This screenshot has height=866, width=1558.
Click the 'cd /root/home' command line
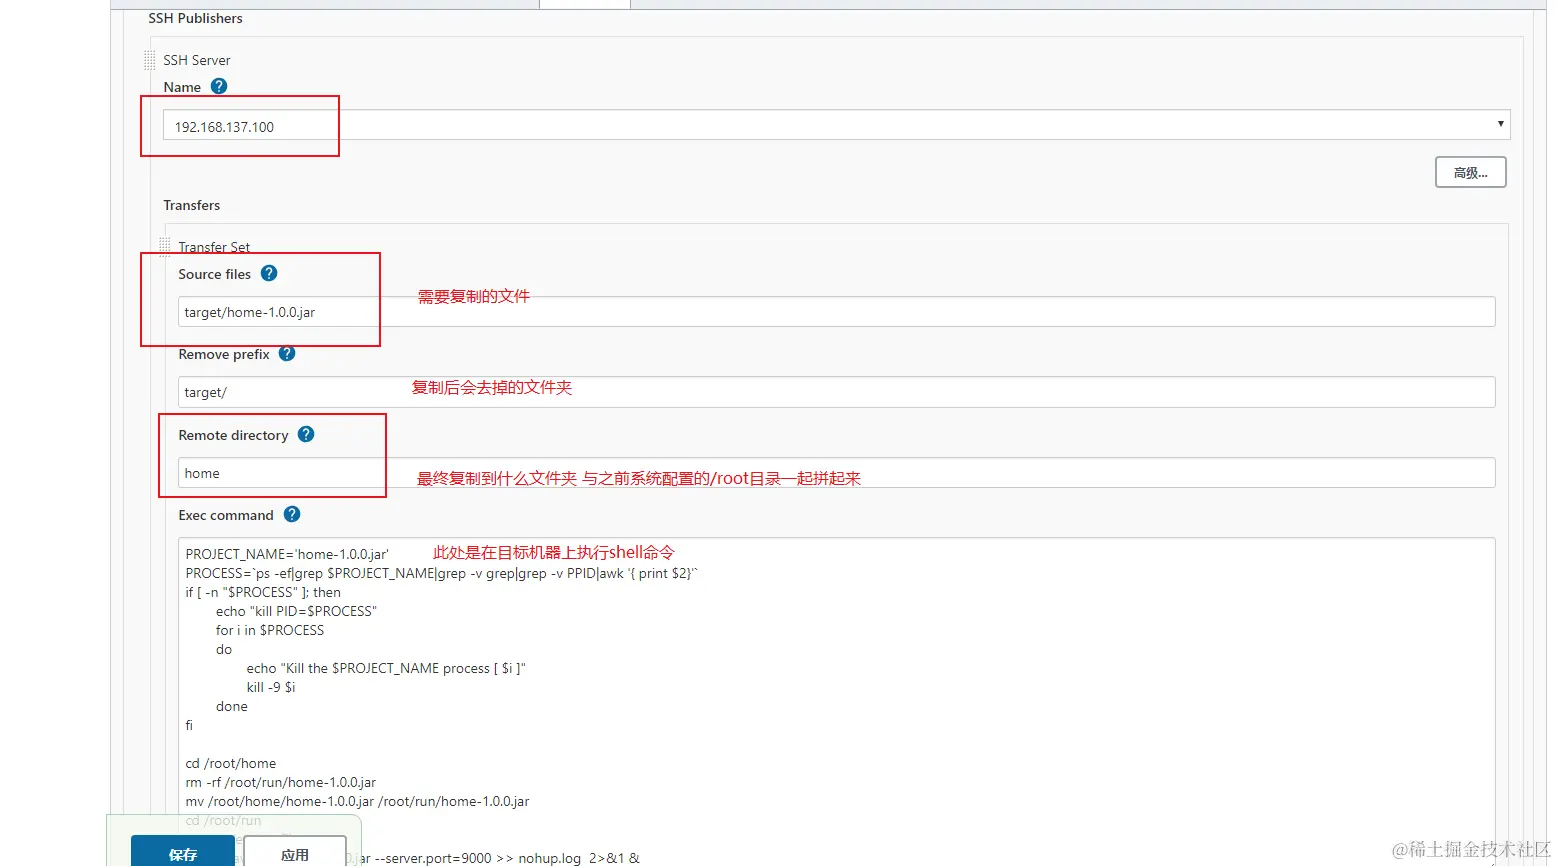click(x=231, y=763)
